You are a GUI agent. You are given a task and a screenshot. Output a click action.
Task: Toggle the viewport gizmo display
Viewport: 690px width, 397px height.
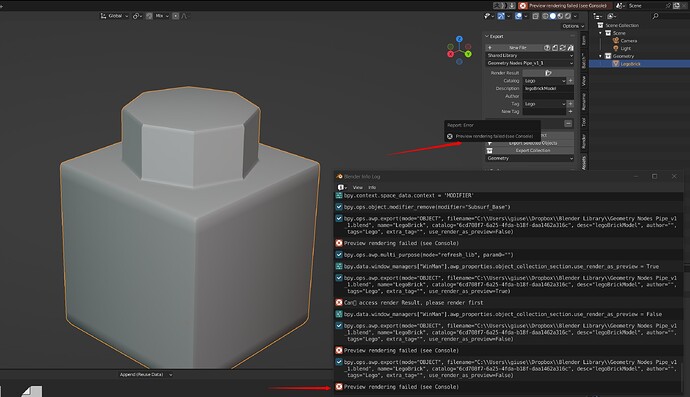pos(501,16)
